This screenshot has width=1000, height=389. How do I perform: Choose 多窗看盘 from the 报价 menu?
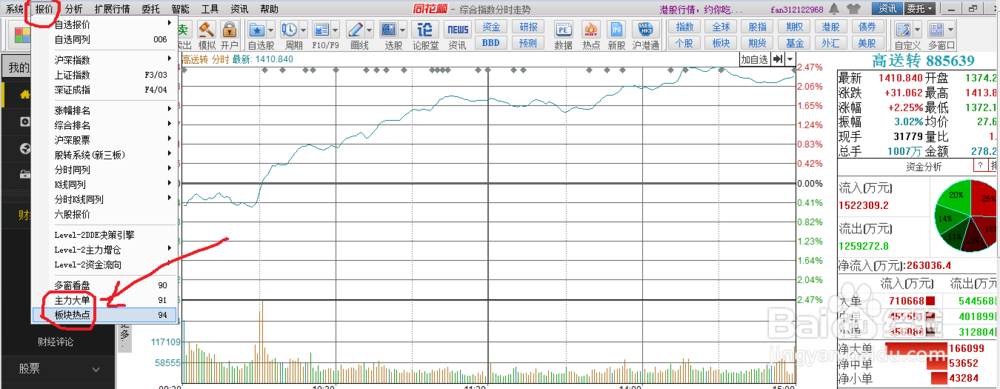pyautogui.click(x=105, y=285)
